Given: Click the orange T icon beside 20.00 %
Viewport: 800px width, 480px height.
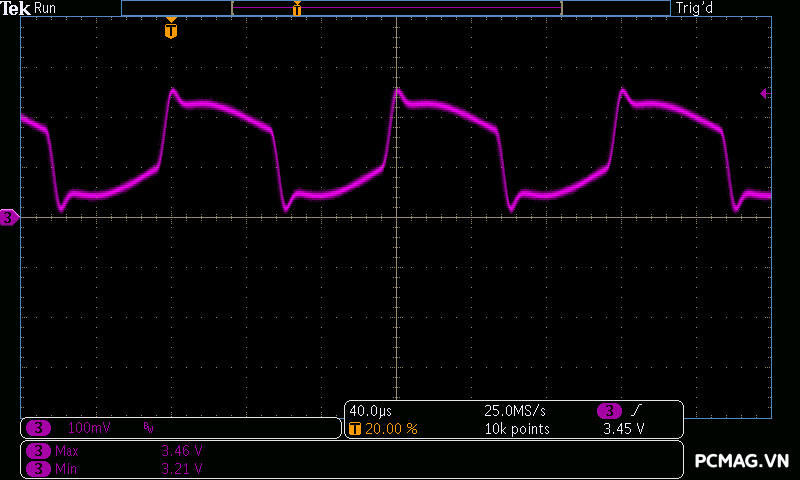Looking at the screenshot, I should tap(355, 428).
